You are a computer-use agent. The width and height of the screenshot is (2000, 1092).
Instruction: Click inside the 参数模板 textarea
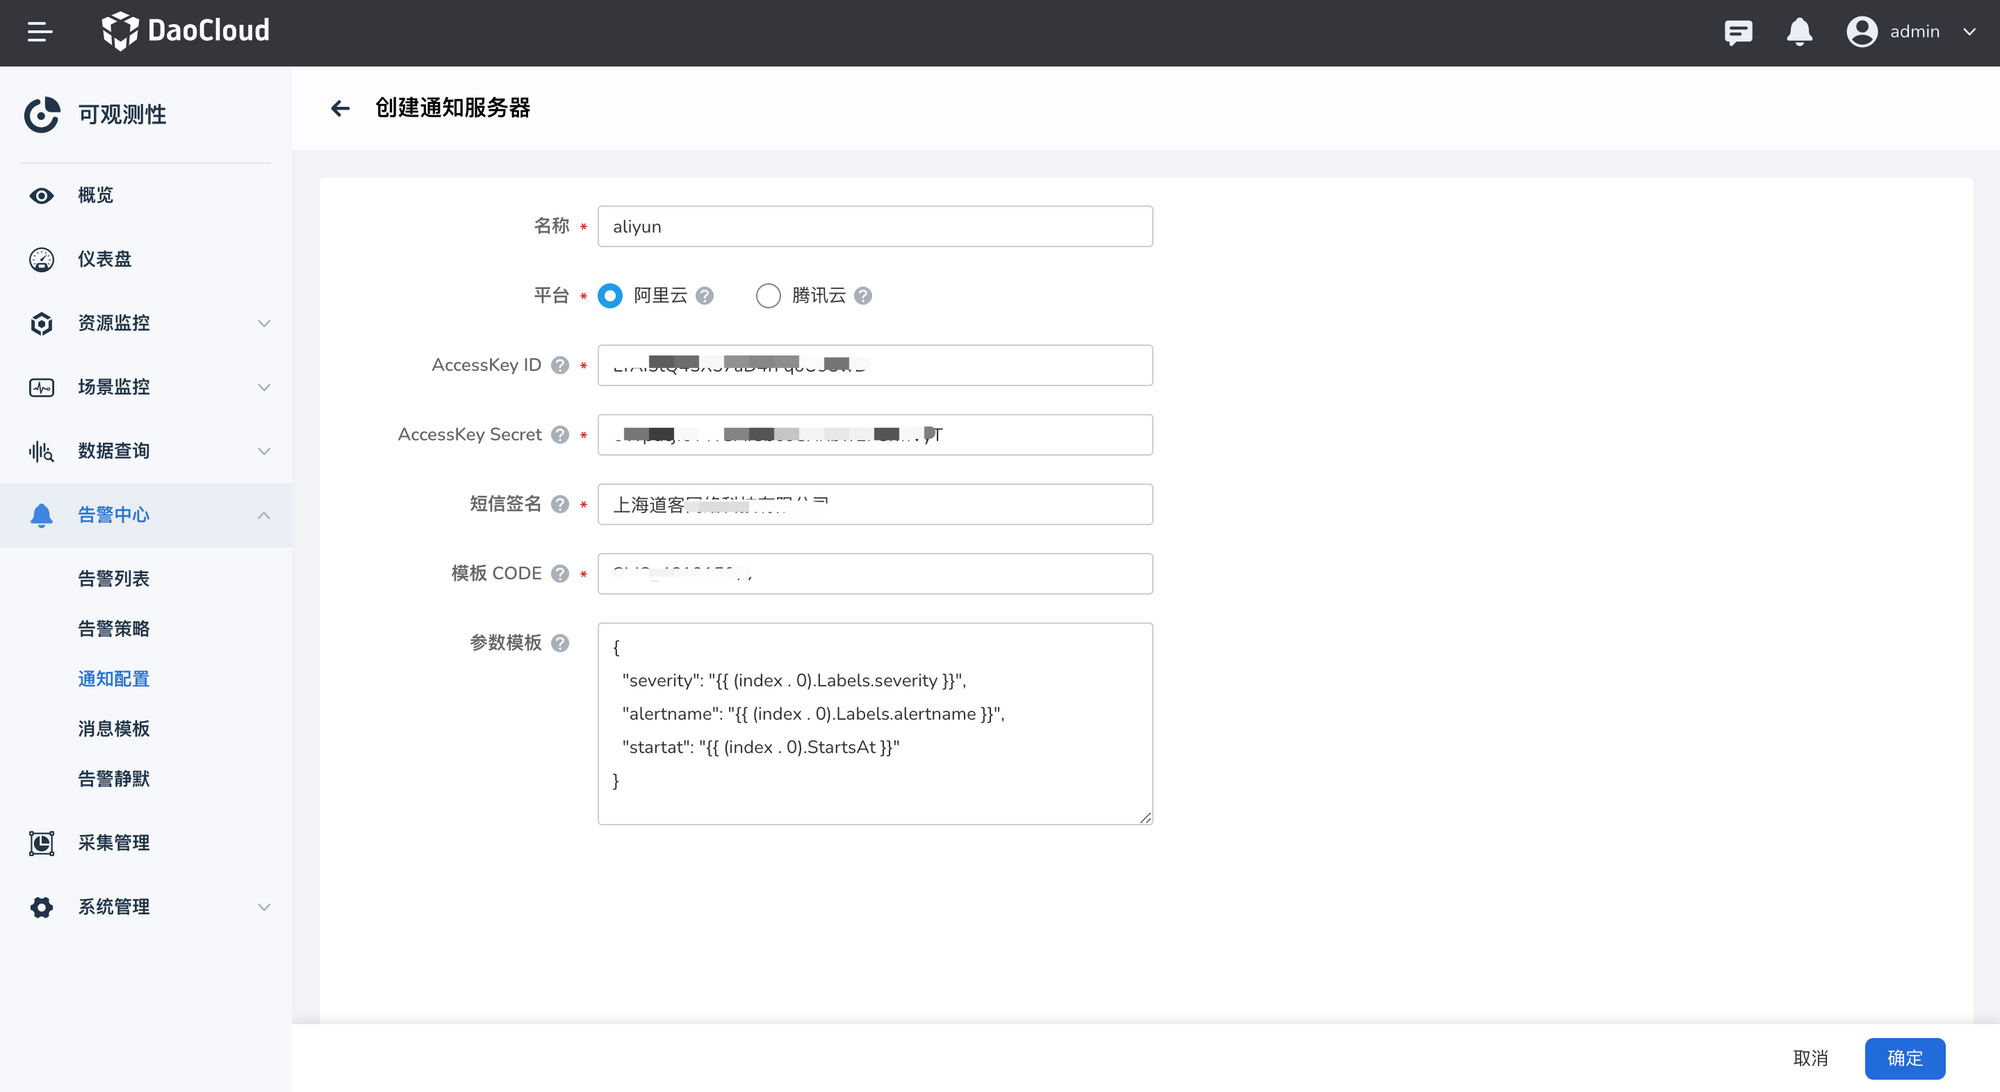click(x=875, y=724)
